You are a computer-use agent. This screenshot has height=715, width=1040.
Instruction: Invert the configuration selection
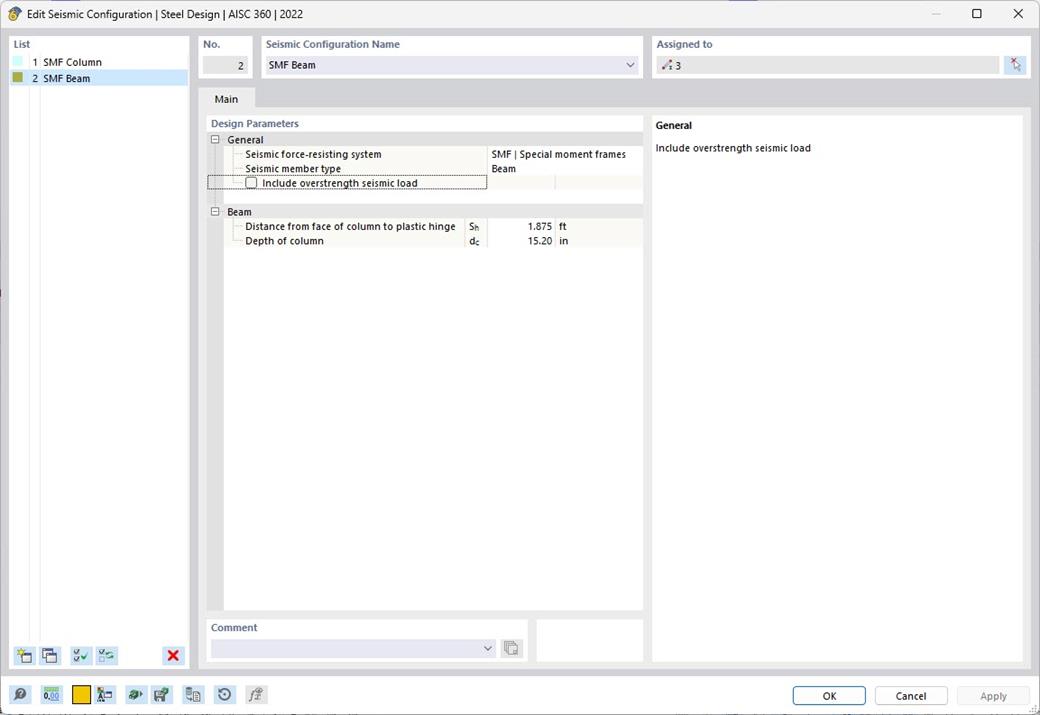coord(106,655)
